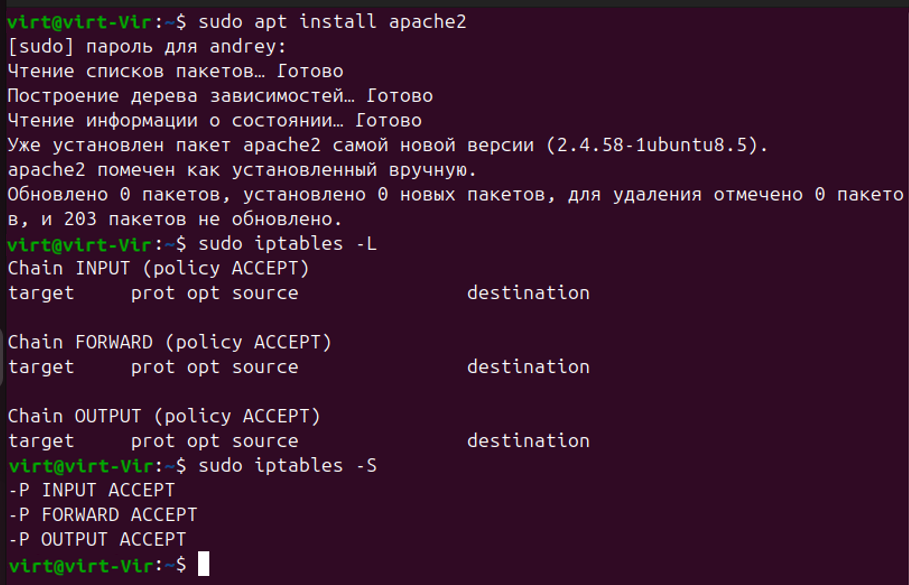Click the '-P FORWARD ACCEPT' output line
The height and width of the screenshot is (585, 909).
[102, 515]
